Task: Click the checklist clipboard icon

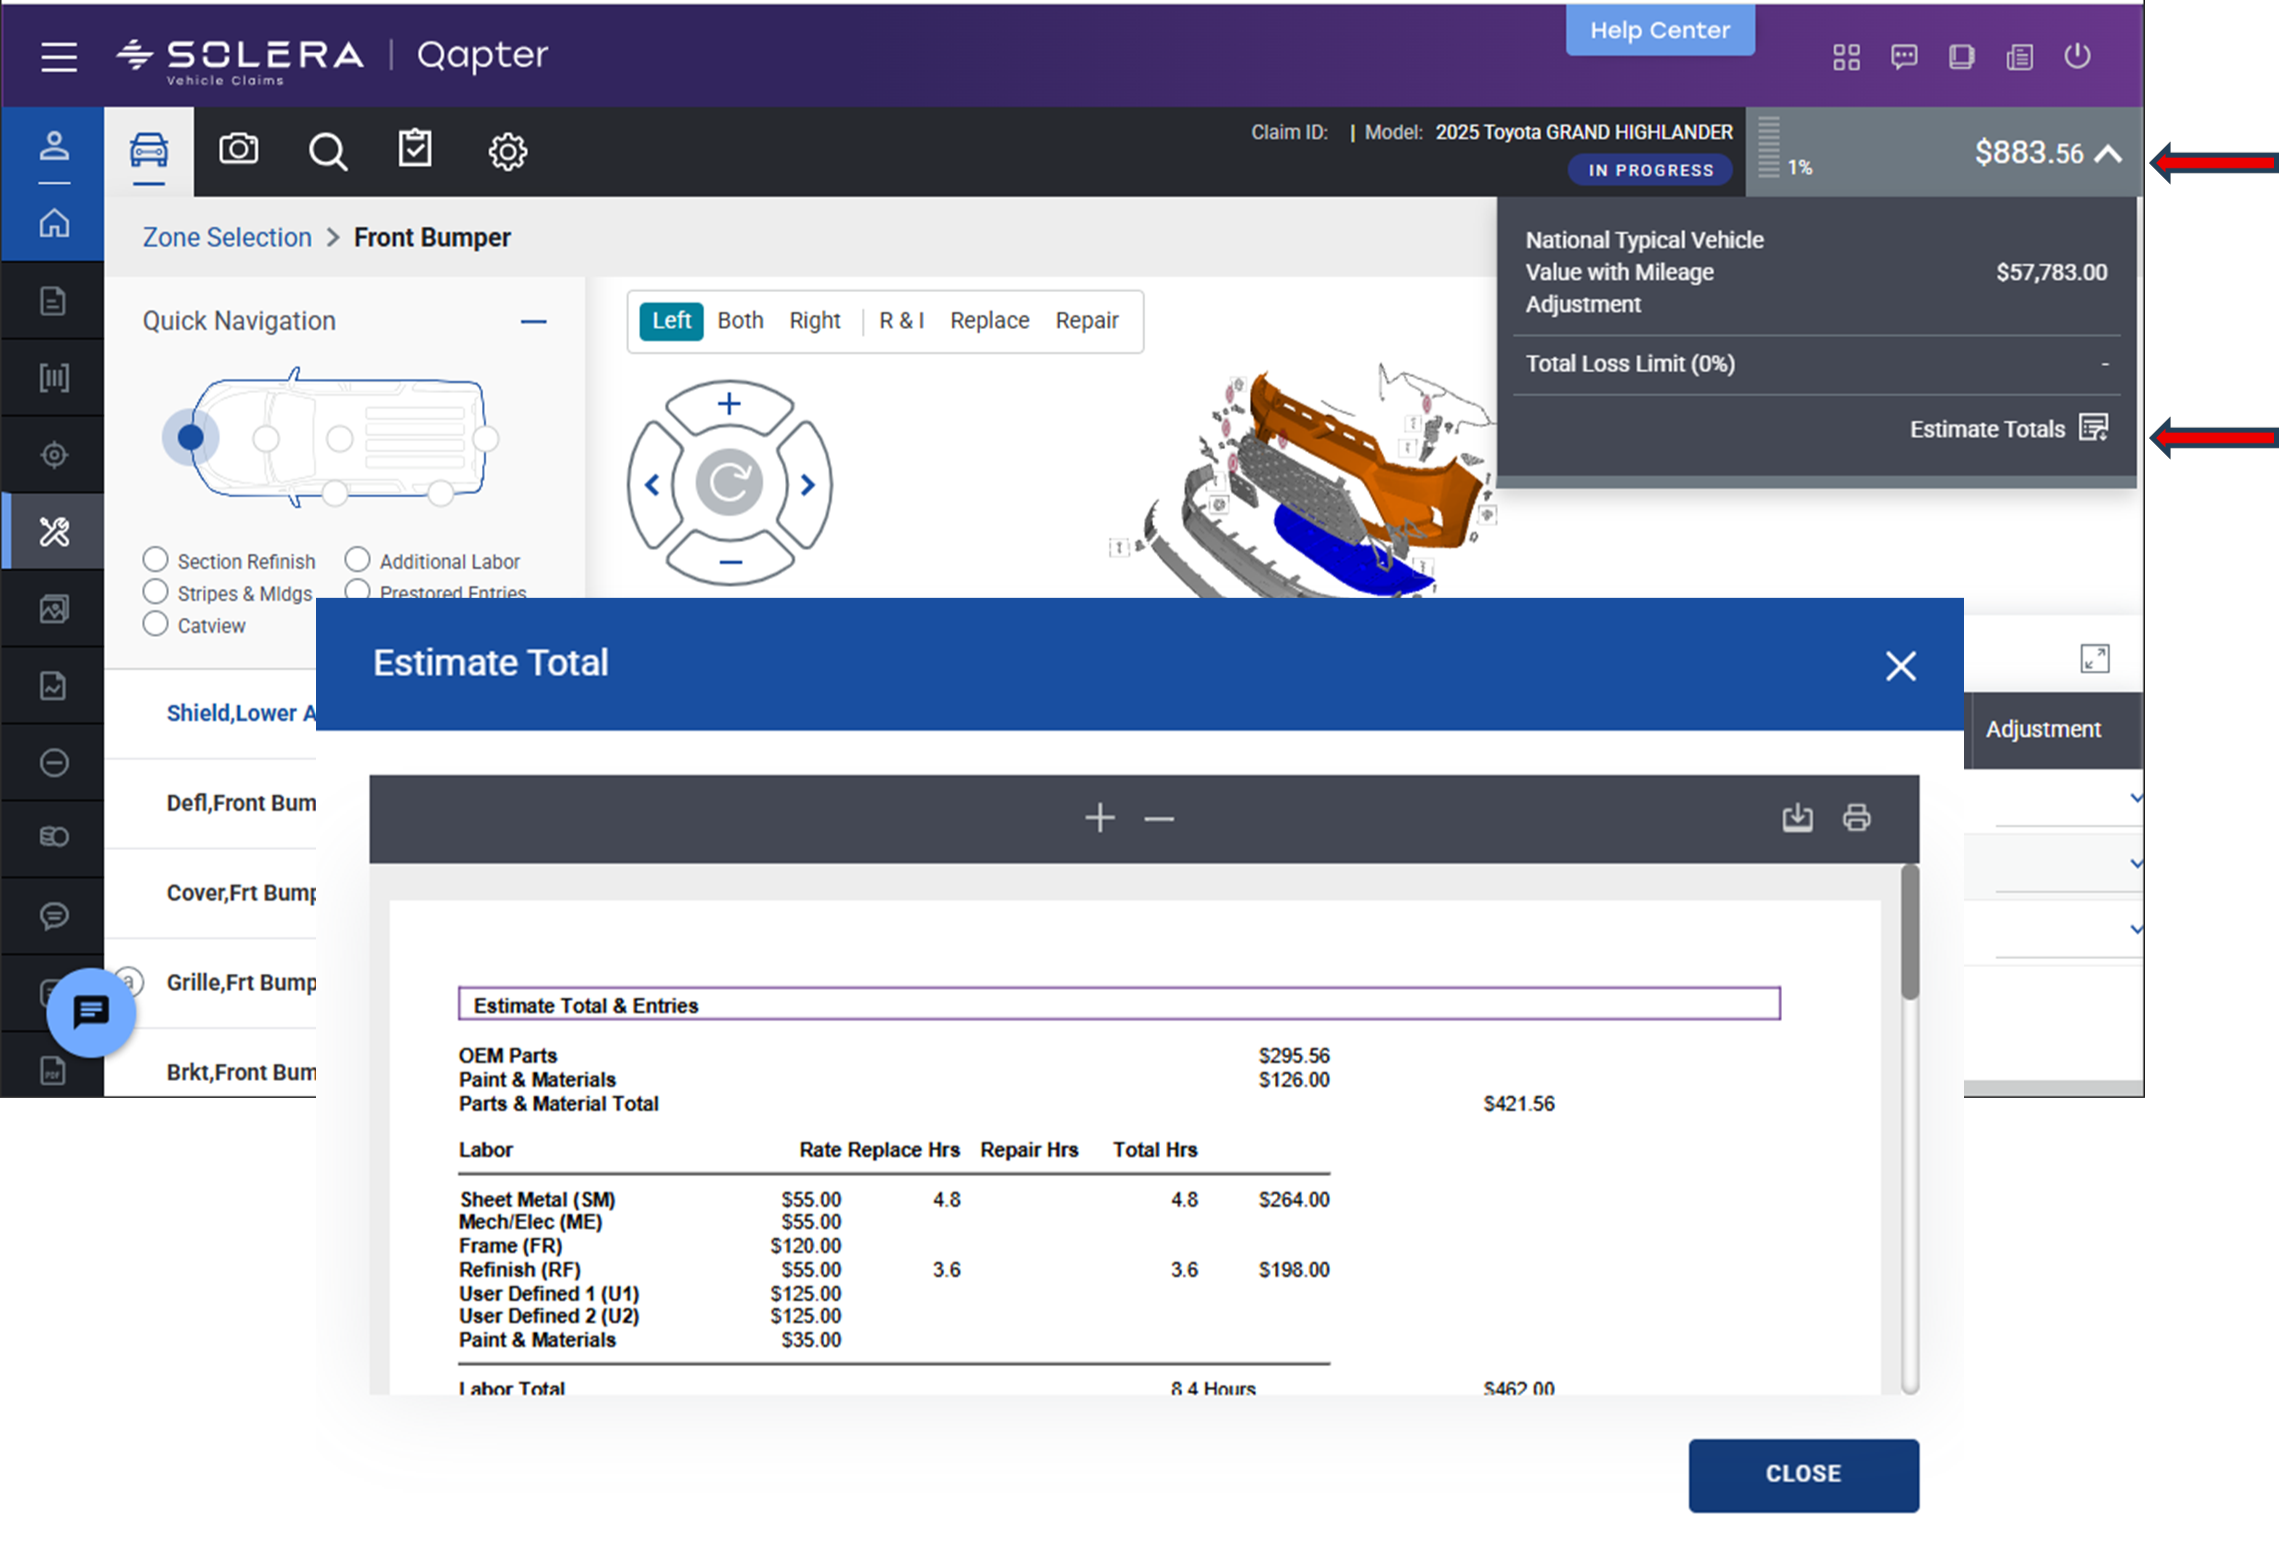Action: click(x=414, y=150)
